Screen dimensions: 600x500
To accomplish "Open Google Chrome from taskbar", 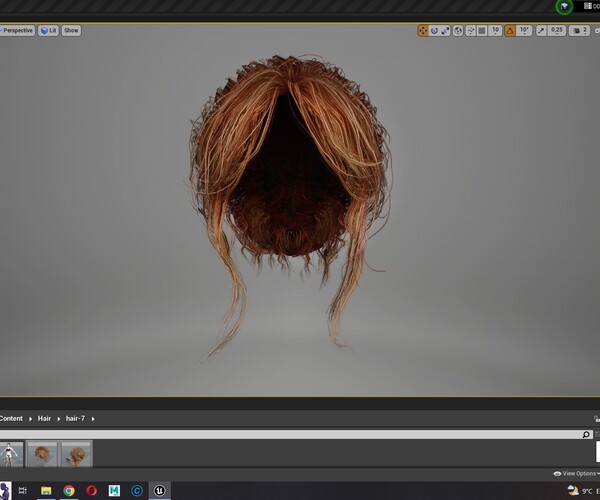I will click(69, 490).
